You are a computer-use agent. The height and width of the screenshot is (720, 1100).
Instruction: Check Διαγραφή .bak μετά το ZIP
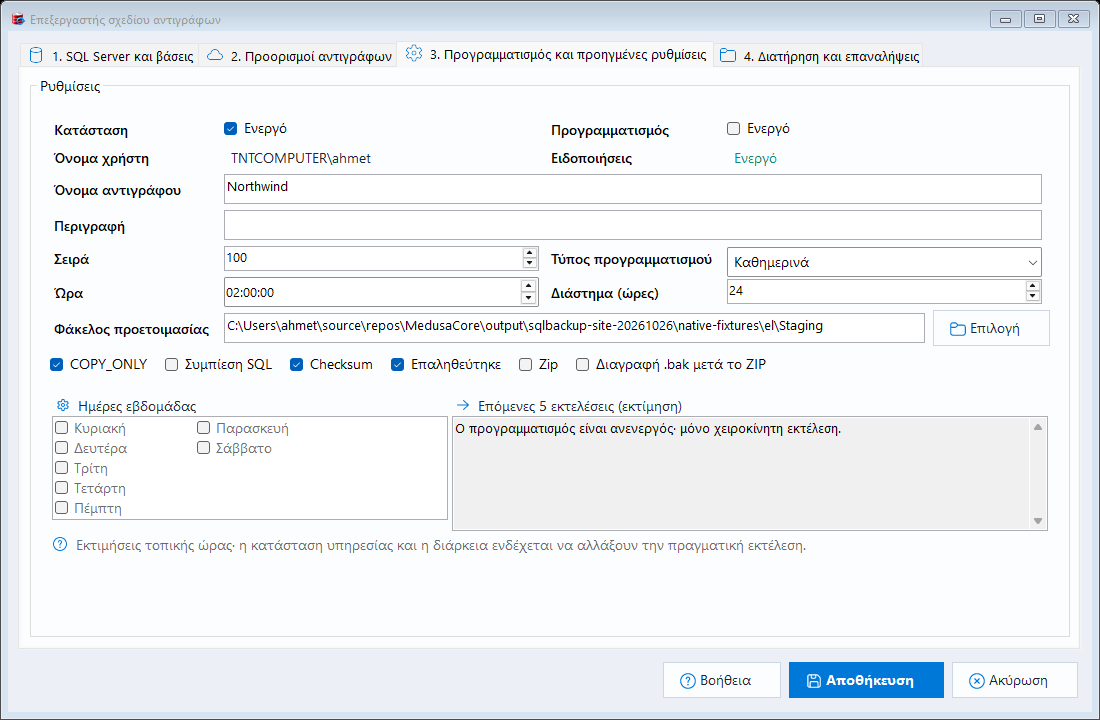pos(582,364)
